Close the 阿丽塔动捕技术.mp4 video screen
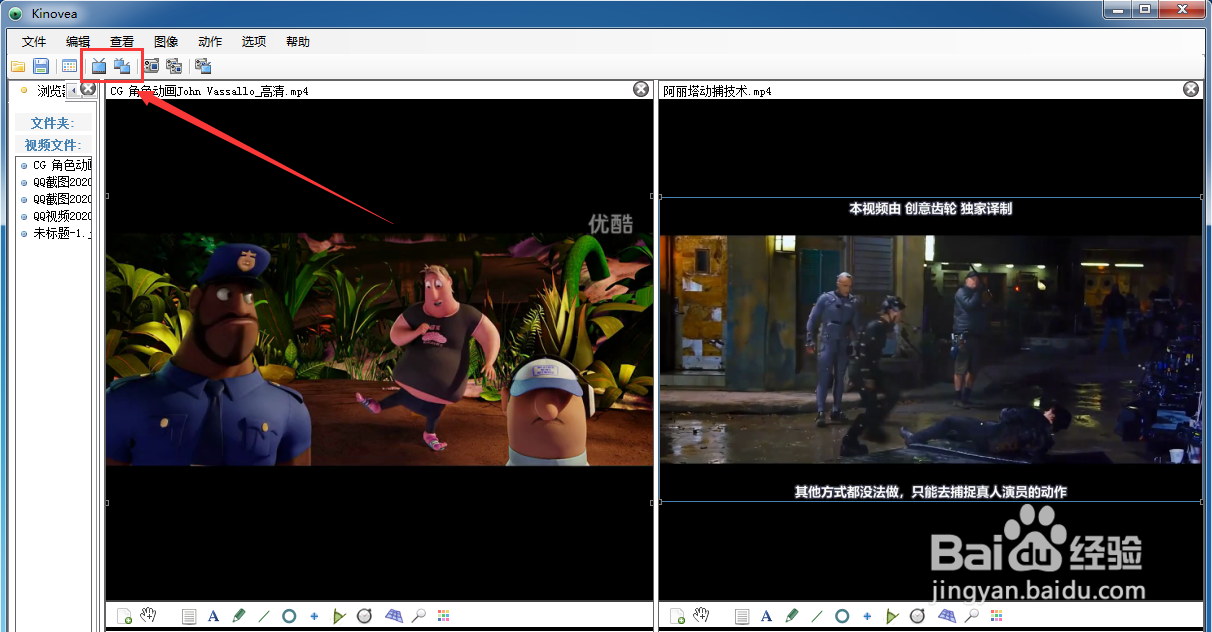 [x=1191, y=89]
